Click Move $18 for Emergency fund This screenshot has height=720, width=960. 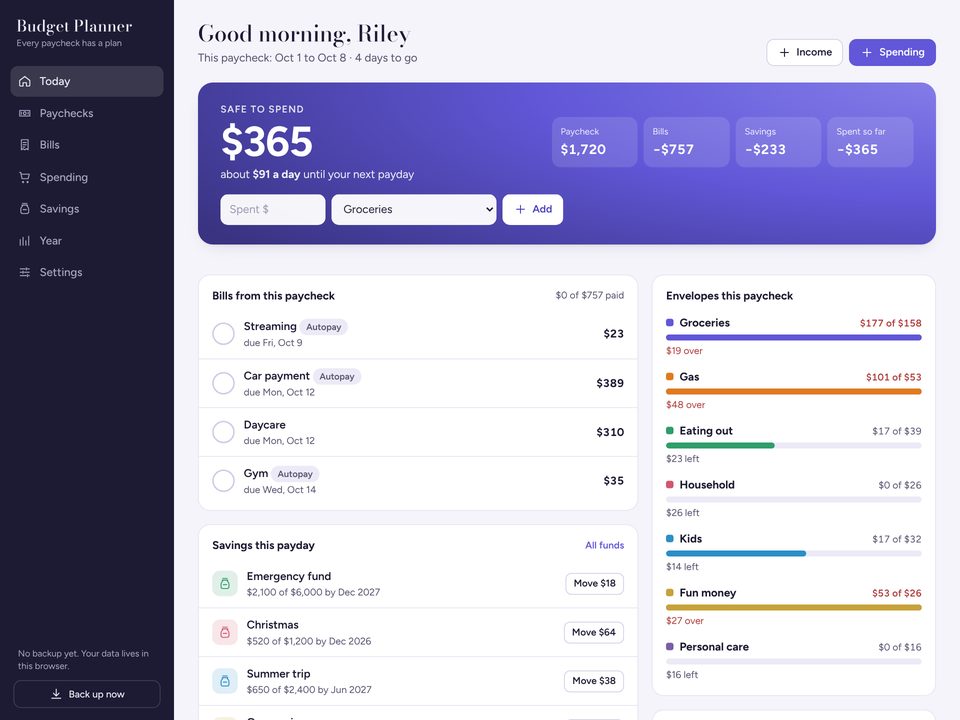pyautogui.click(x=594, y=583)
